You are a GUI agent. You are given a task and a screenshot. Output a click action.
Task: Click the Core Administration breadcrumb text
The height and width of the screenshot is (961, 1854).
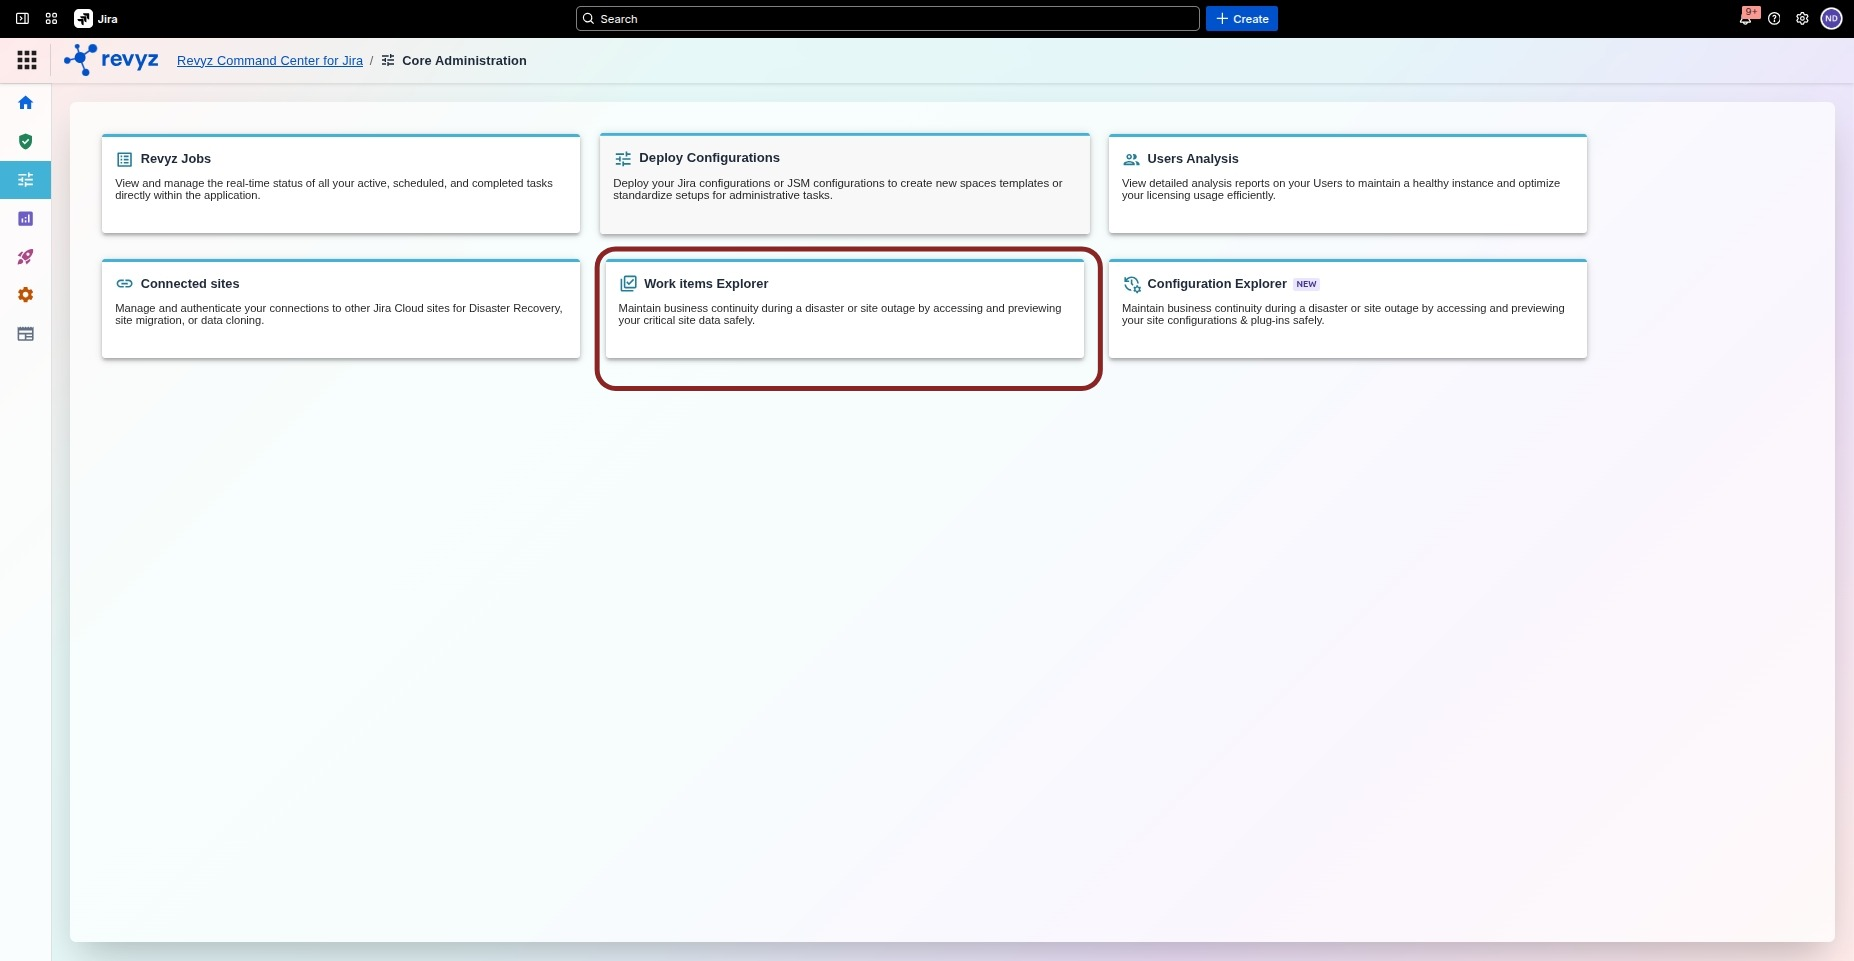pyautogui.click(x=464, y=61)
